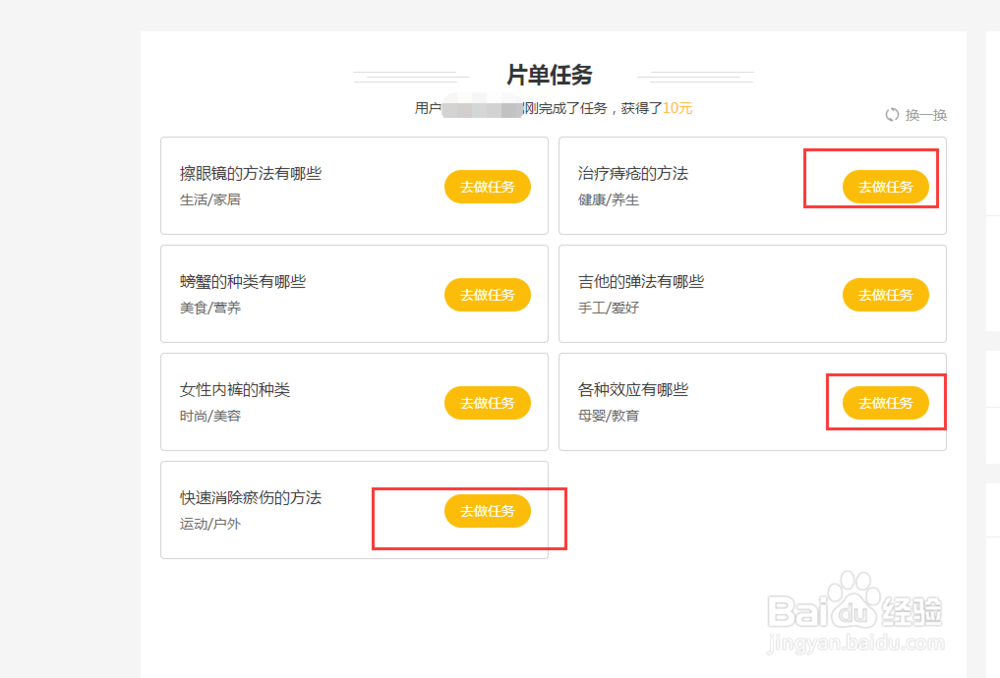Viewport: 1000px width, 678px height.
Task: Click 去做任务 for 女性内裤的种类
Action: coord(487,403)
